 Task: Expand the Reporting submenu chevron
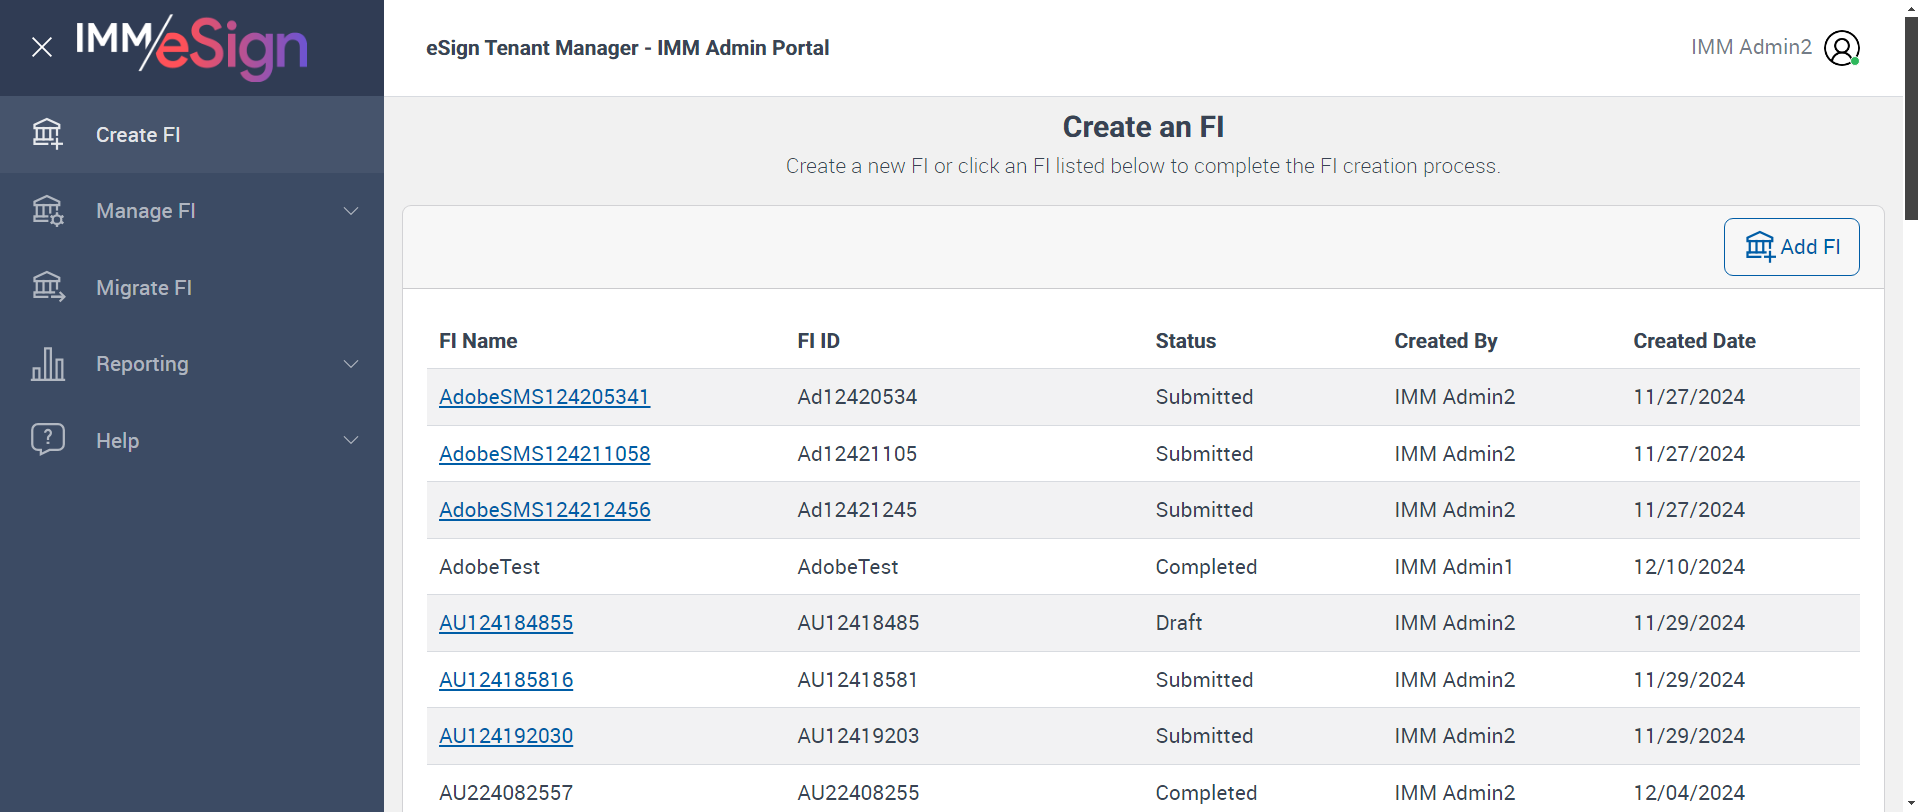(351, 364)
